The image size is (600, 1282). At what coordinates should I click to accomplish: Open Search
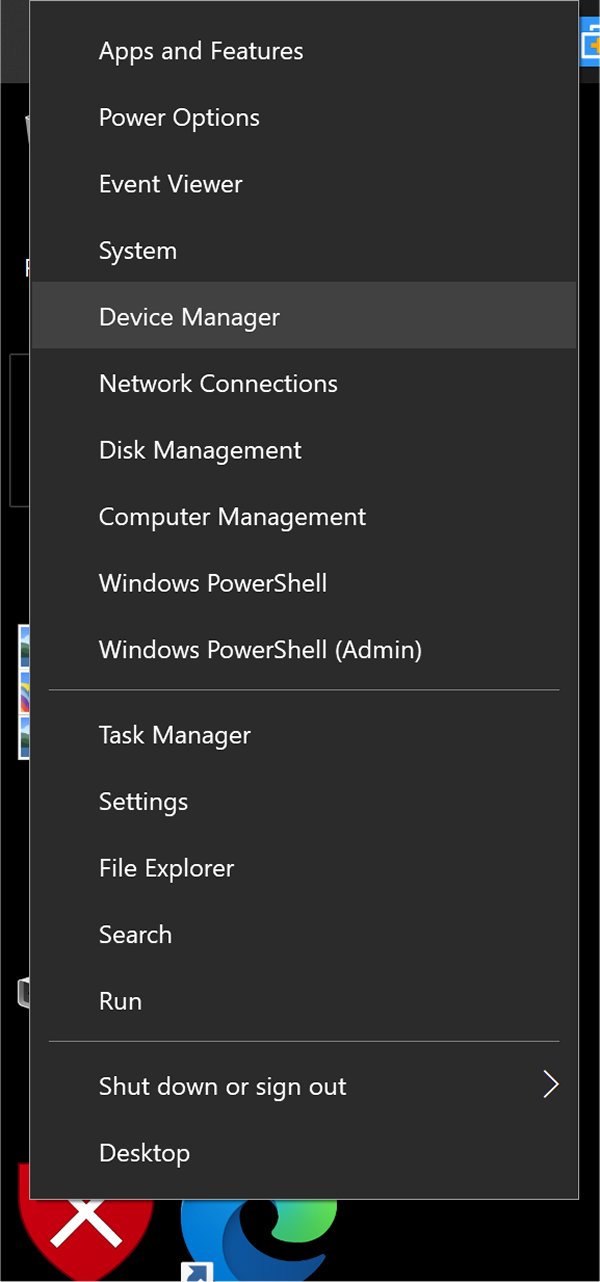tap(135, 934)
